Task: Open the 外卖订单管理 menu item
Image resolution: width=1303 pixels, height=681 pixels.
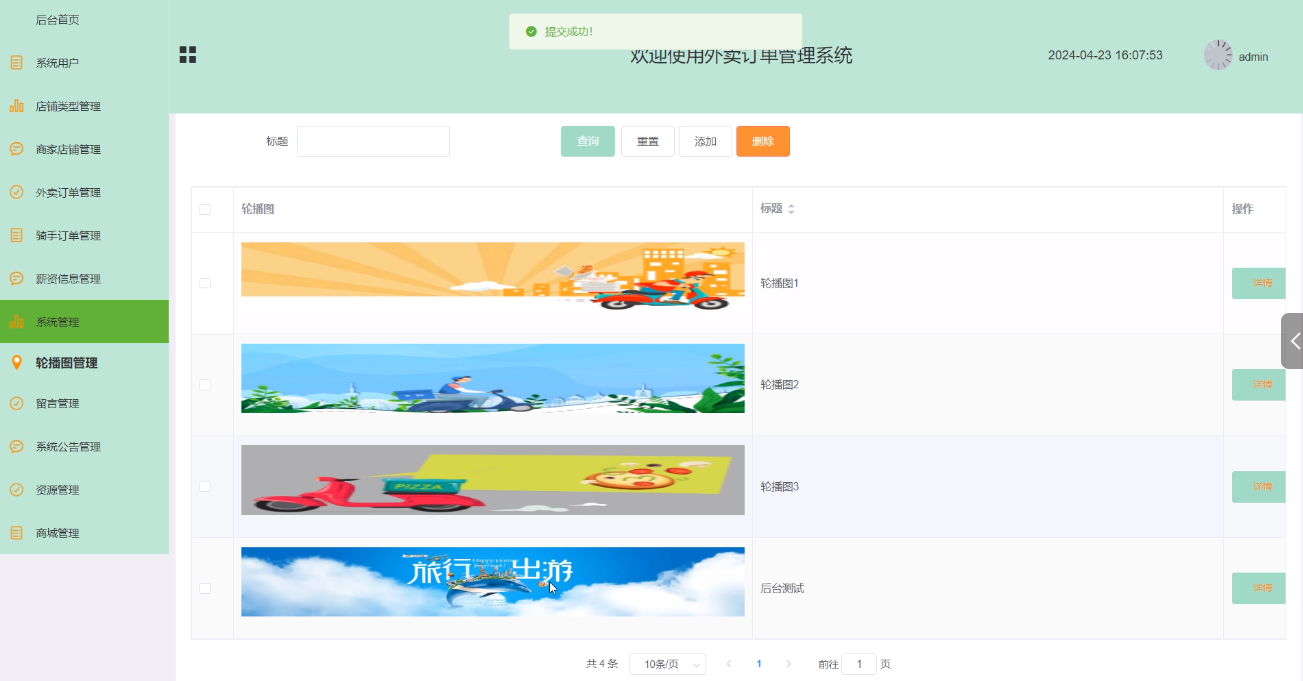Action: [x=84, y=192]
